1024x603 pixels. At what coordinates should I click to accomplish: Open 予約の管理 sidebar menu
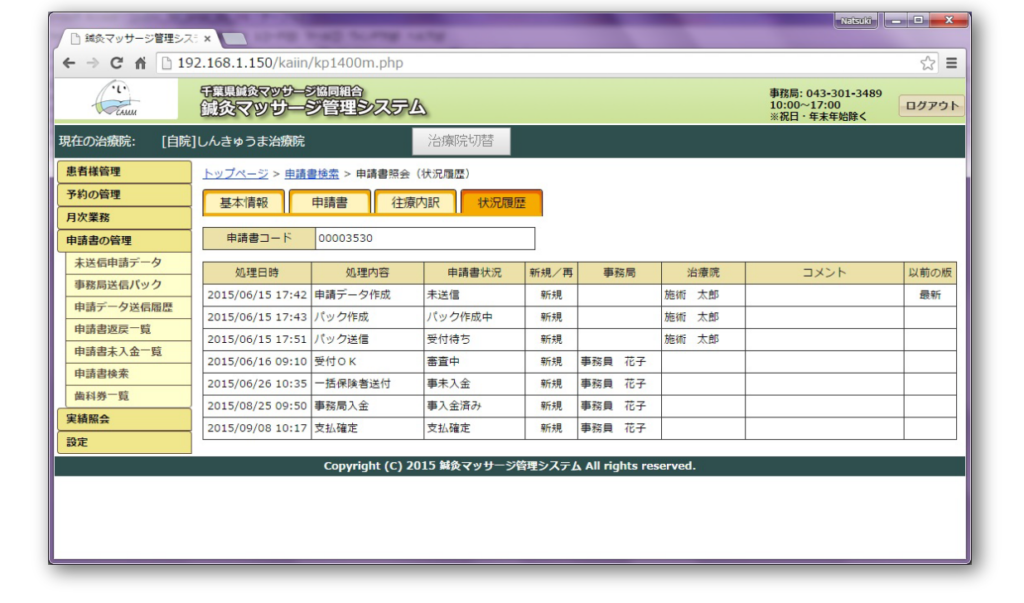pyautogui.click(x=124, y=195)
